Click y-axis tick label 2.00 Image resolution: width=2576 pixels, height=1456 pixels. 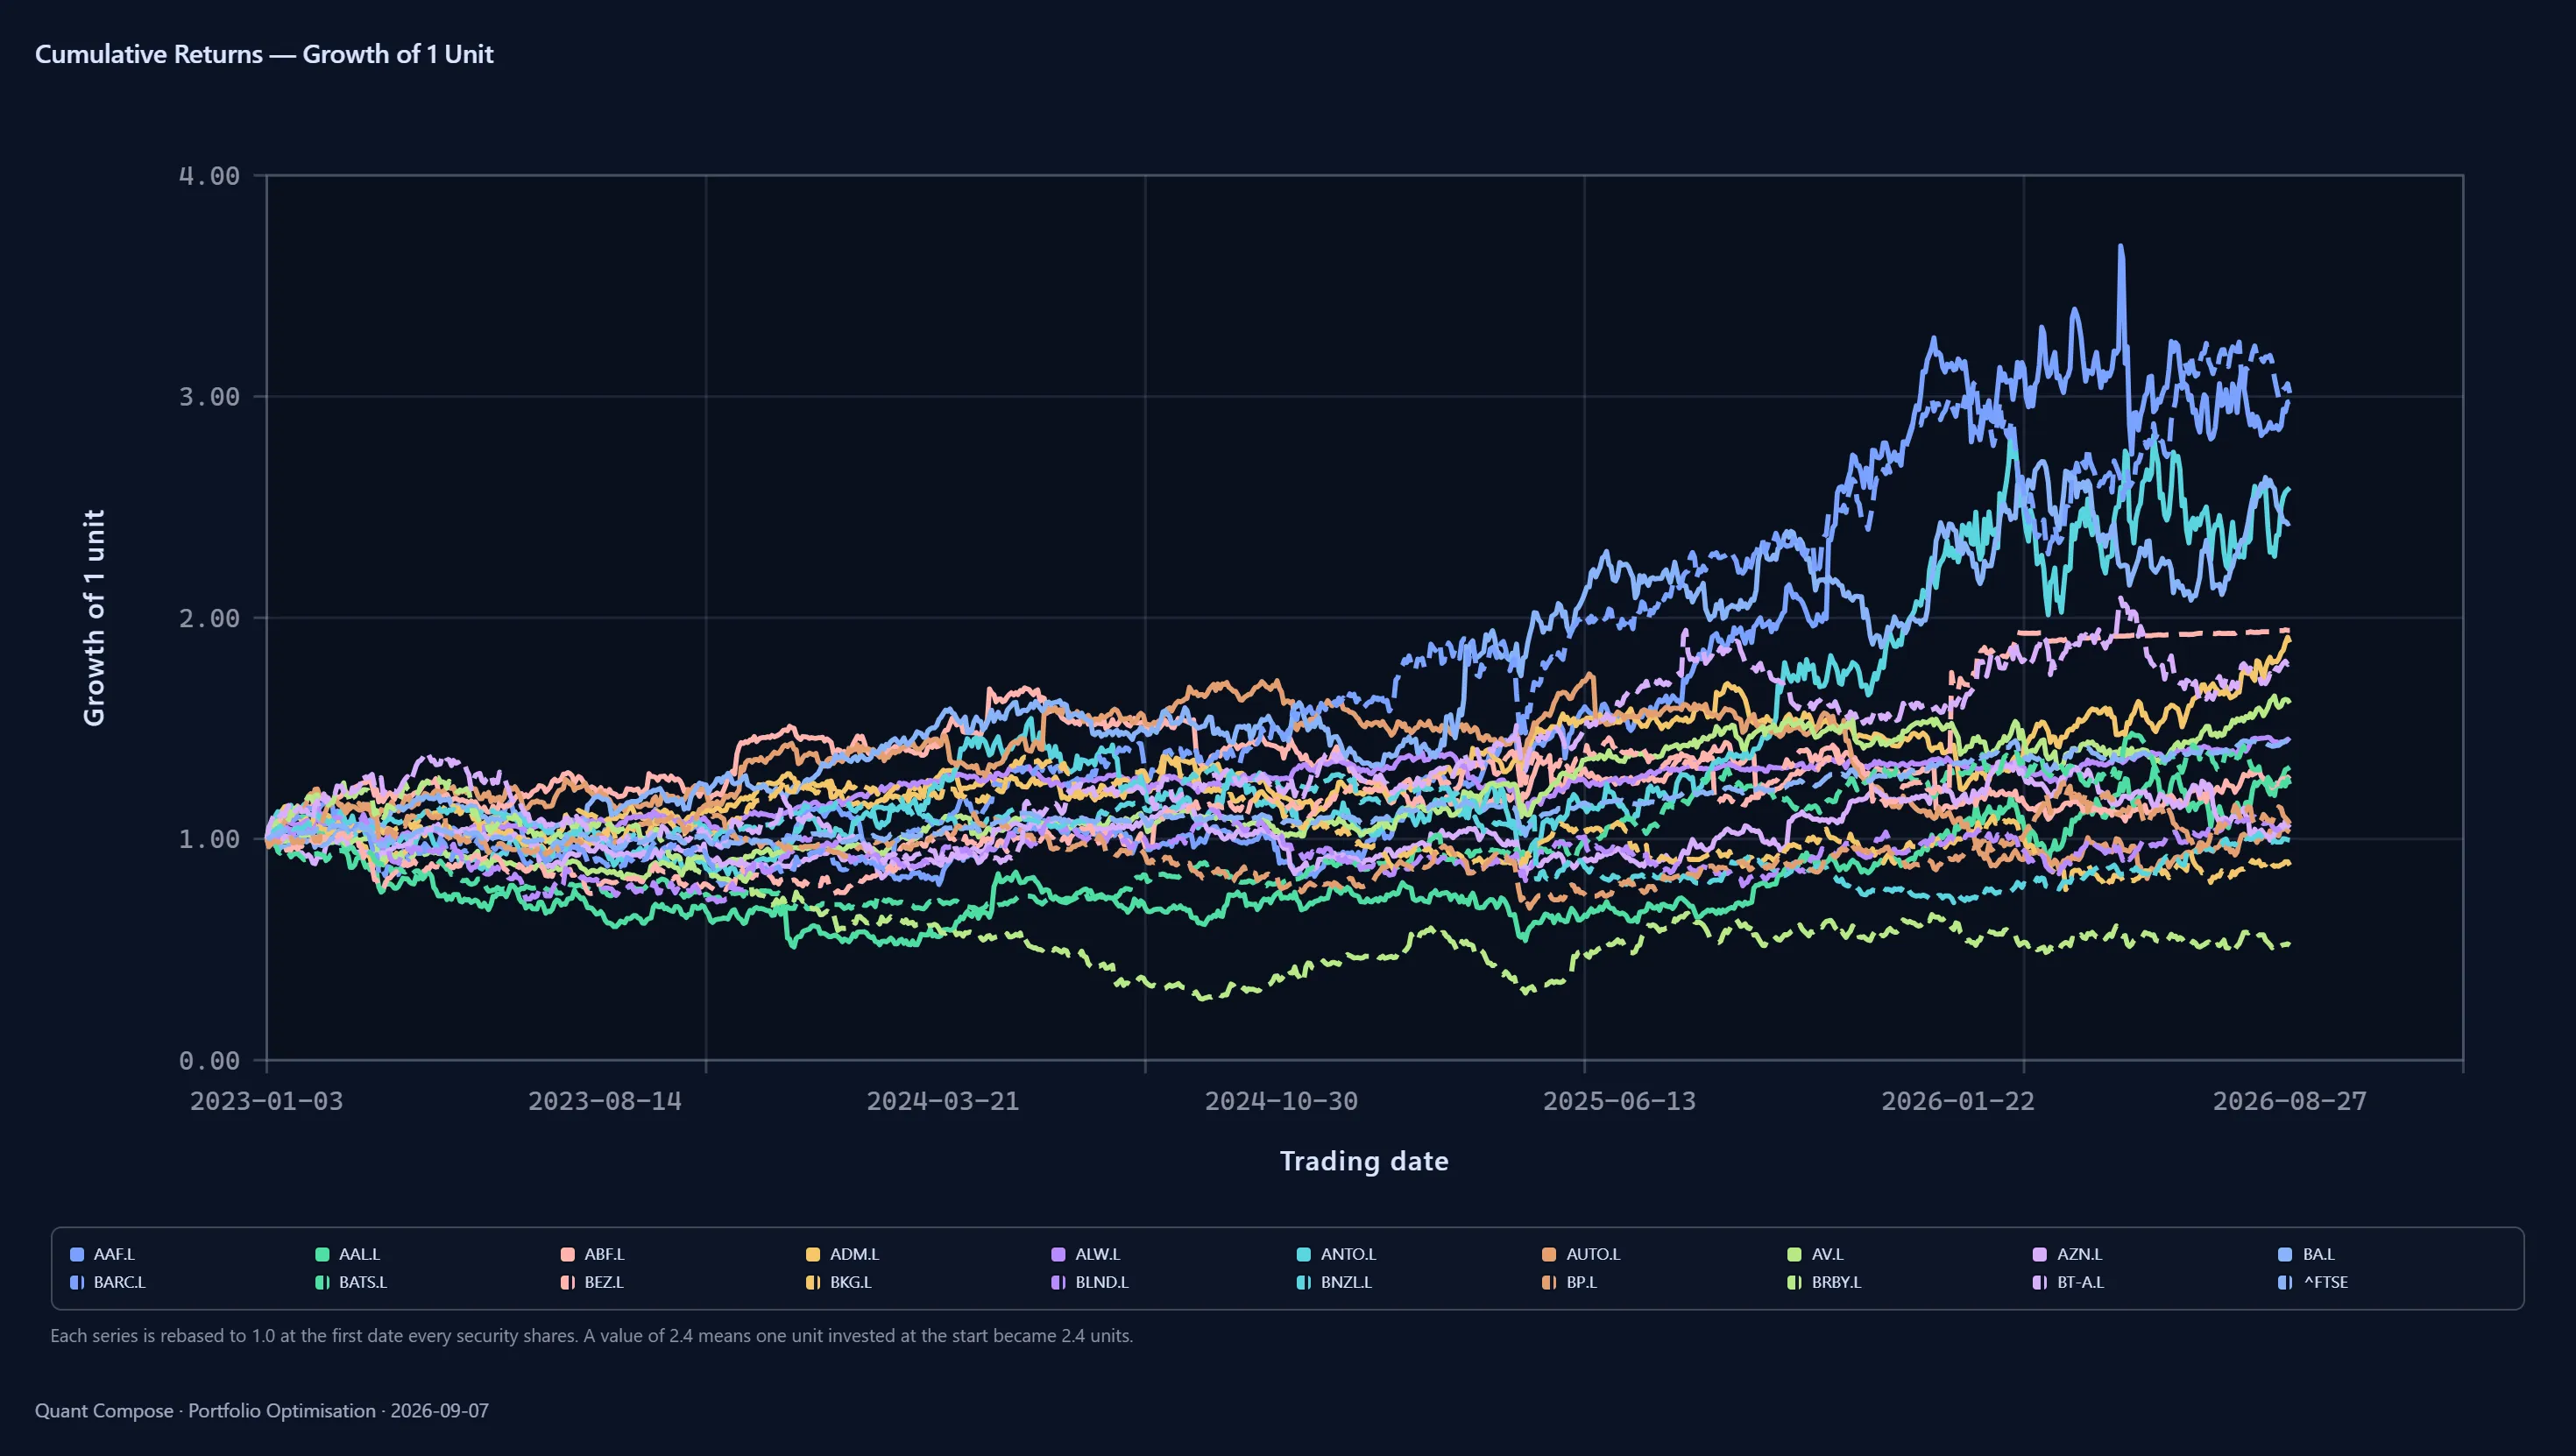(209, 618)
